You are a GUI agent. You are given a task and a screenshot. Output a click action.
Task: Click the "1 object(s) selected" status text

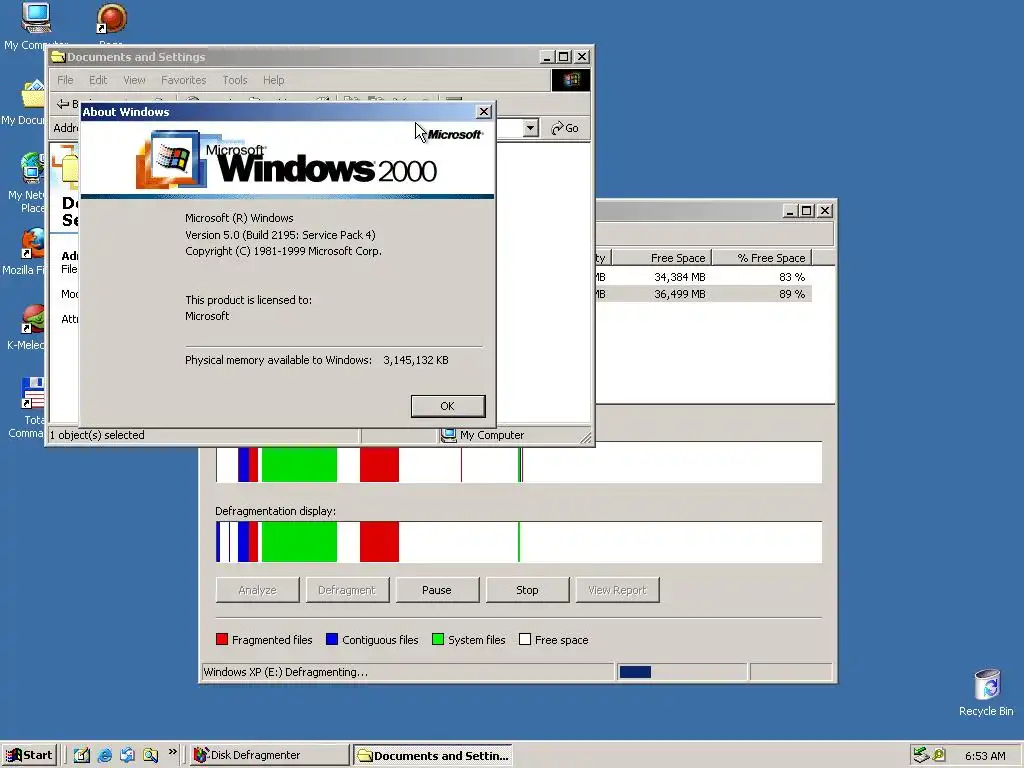click(97, 435)
